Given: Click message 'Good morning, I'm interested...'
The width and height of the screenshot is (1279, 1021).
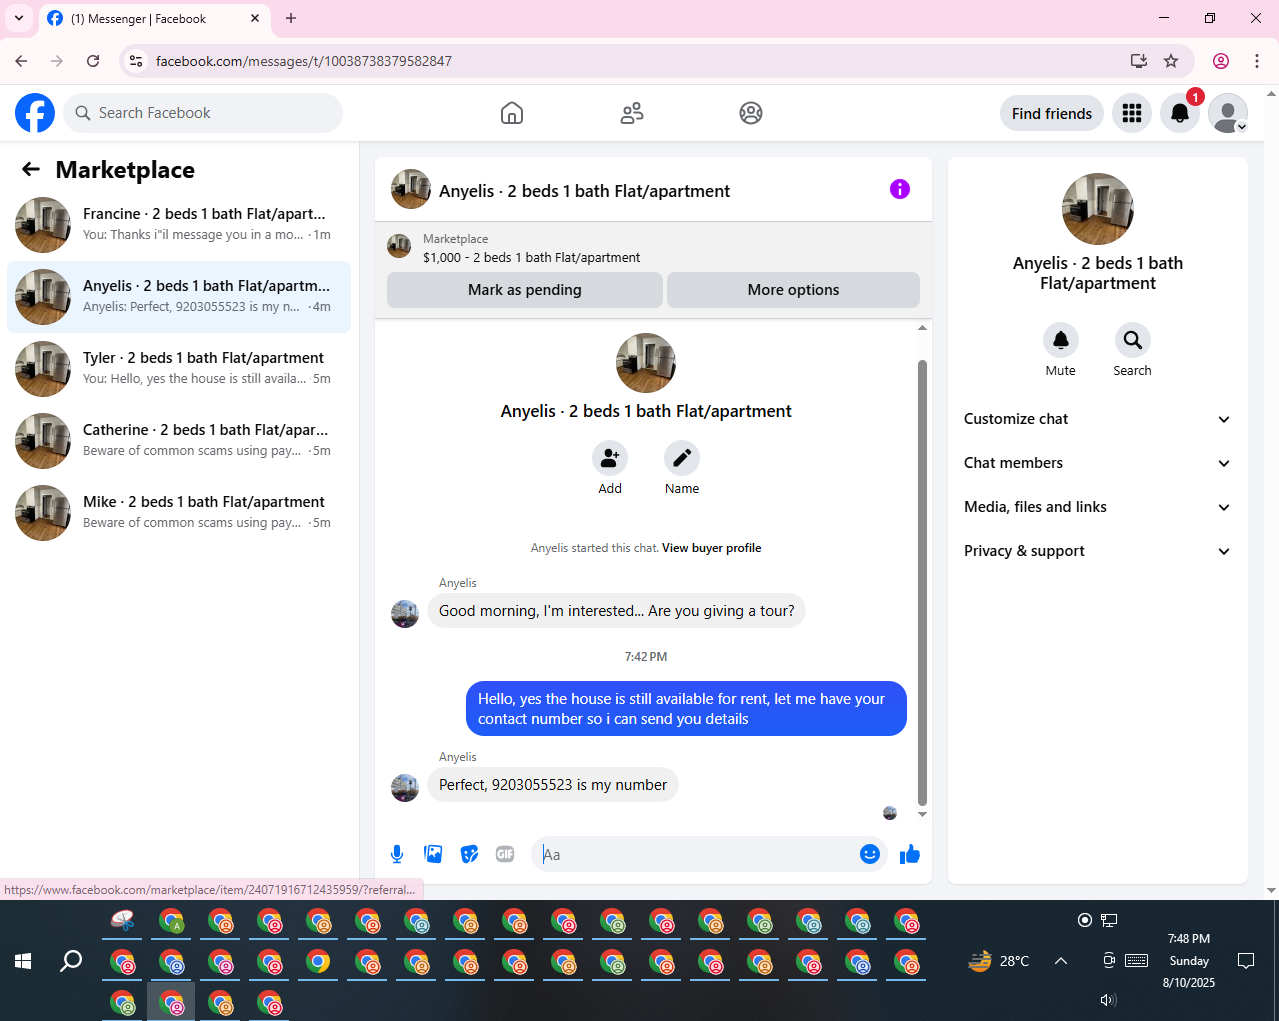Looking at the screenshot, I should (616, 611).
